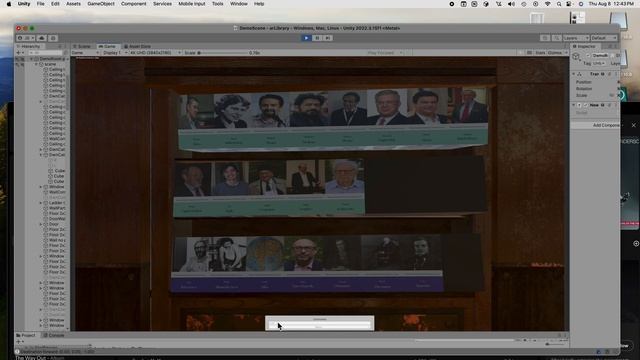Open the Transform component help icon
The width and height of the screenshot is (640, 360).
pos(603,74)
